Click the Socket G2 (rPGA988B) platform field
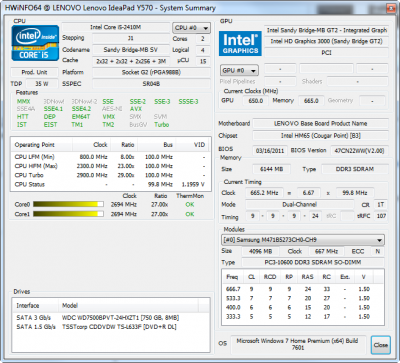400x363 pixels. click(x=151, y=72)
